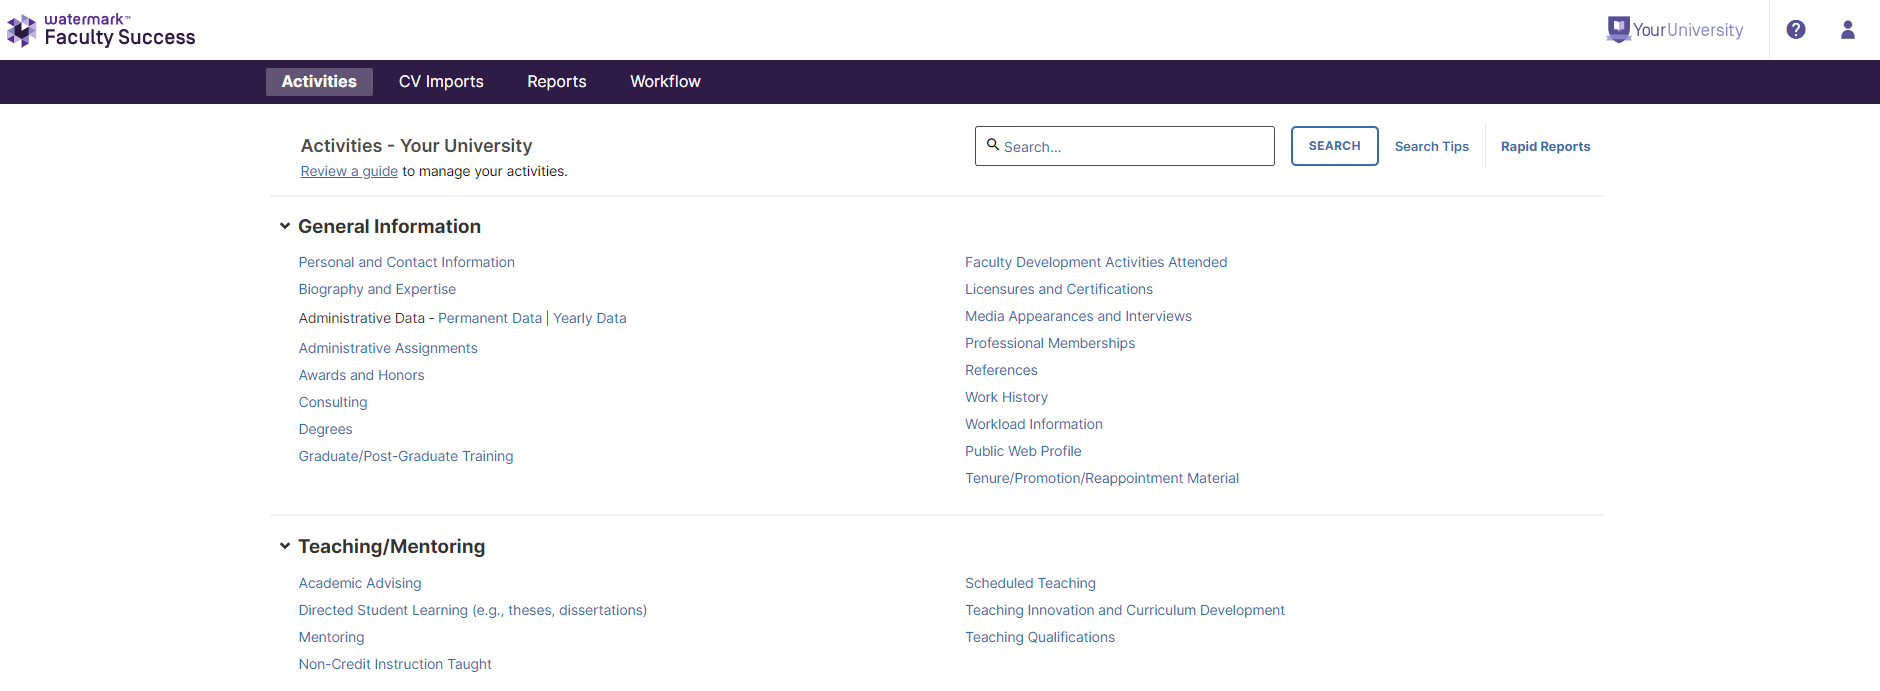Open Professional Memberships
The width and height of the screenshot is (1880, 691).
pyautogui.click(x=1050, y=343)
